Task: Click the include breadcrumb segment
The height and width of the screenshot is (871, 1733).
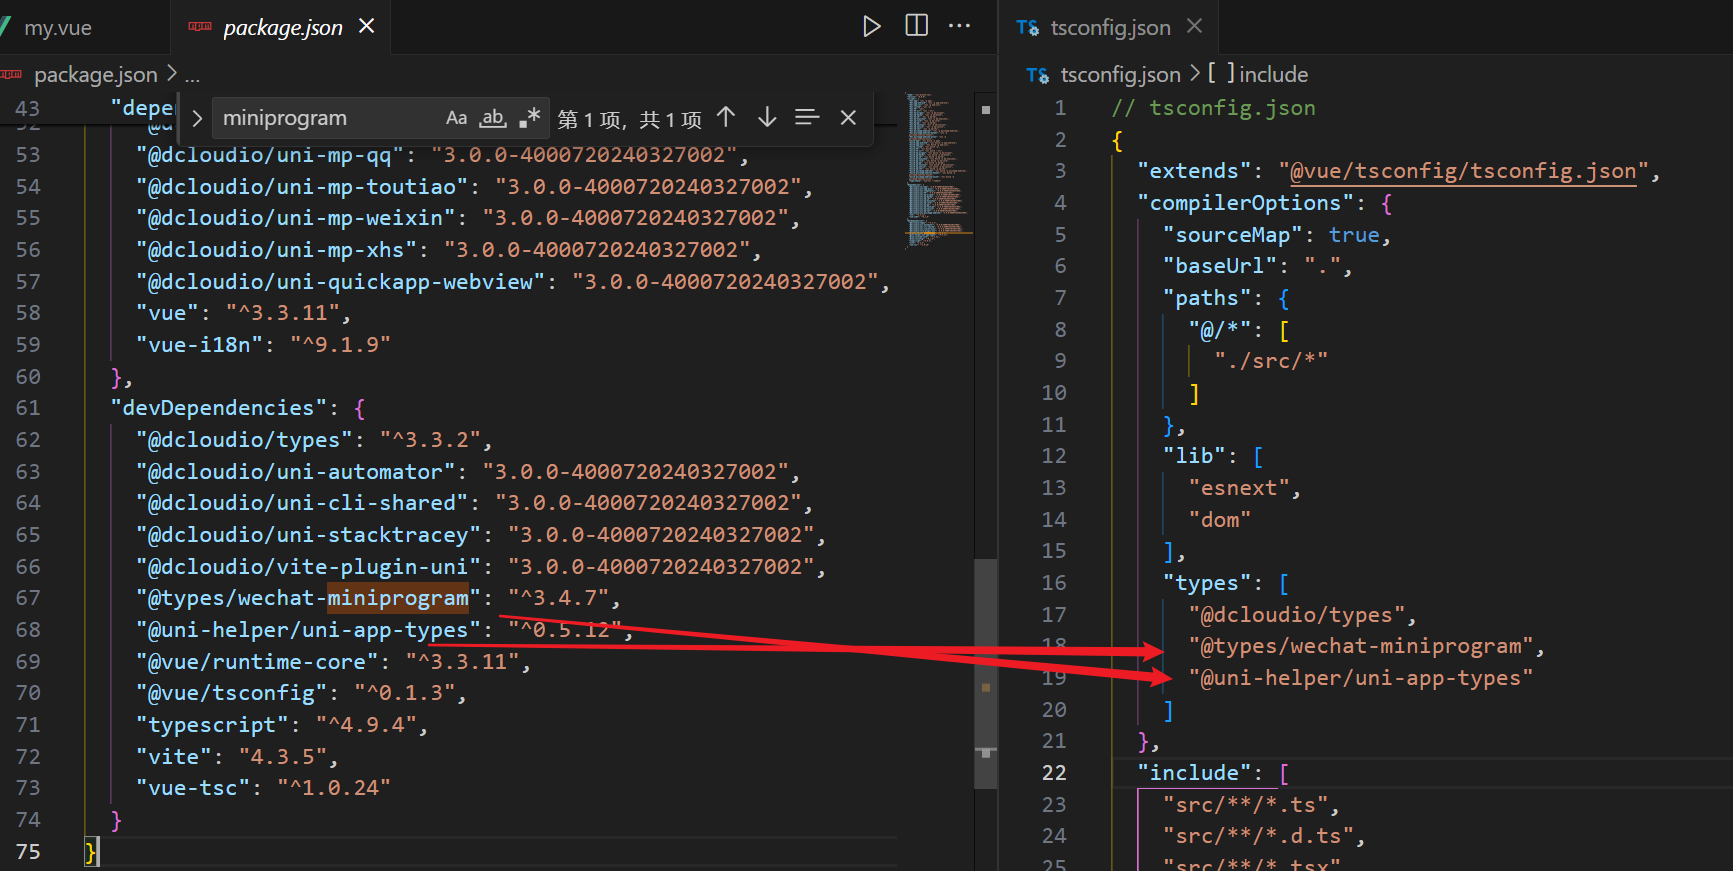Action: coord(1273,75)
